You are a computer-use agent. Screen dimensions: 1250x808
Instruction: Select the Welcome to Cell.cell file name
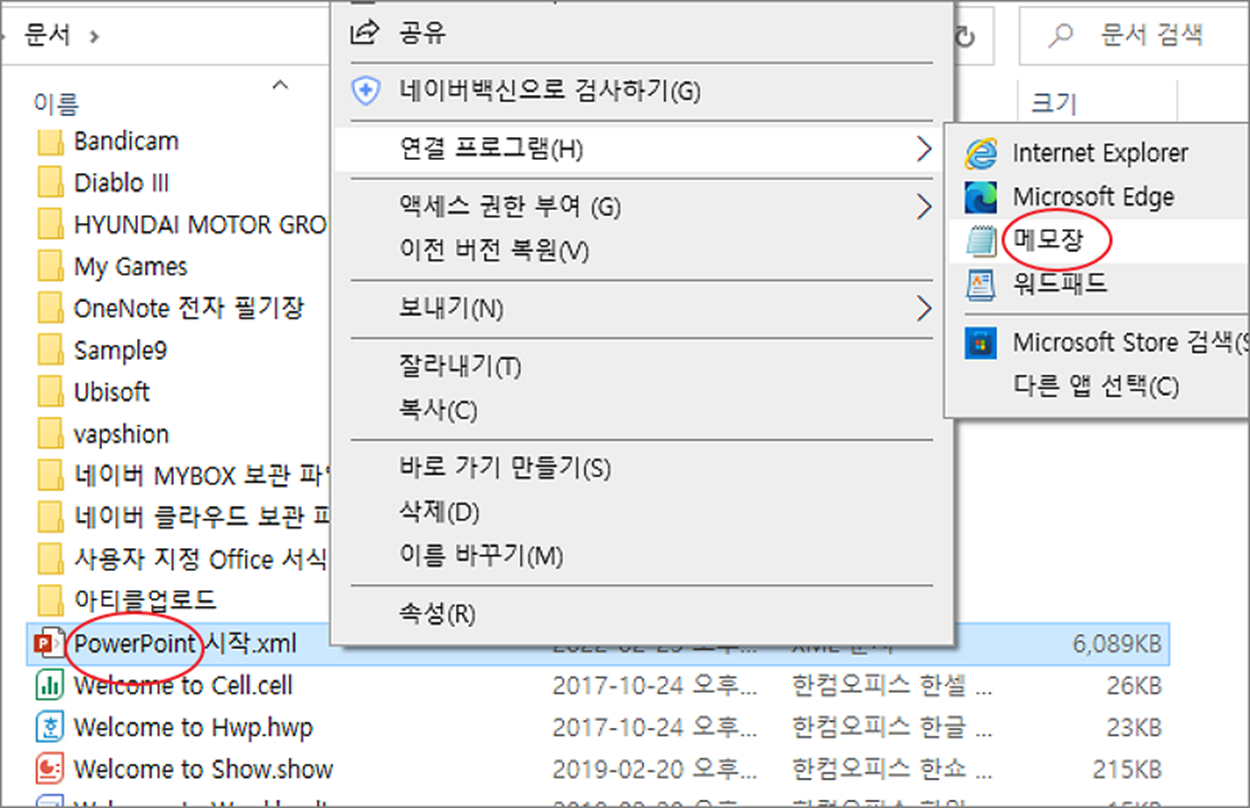tap(183, 686)
